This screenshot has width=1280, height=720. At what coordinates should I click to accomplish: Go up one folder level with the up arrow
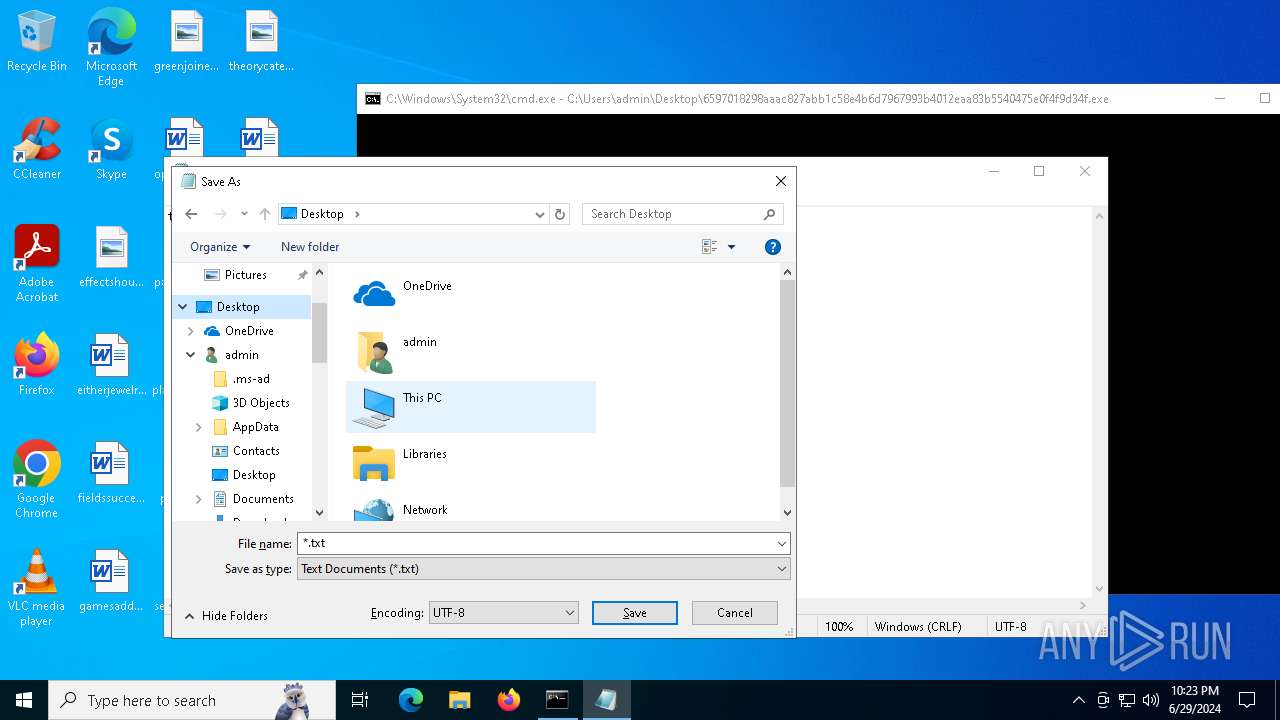[265, 214]
